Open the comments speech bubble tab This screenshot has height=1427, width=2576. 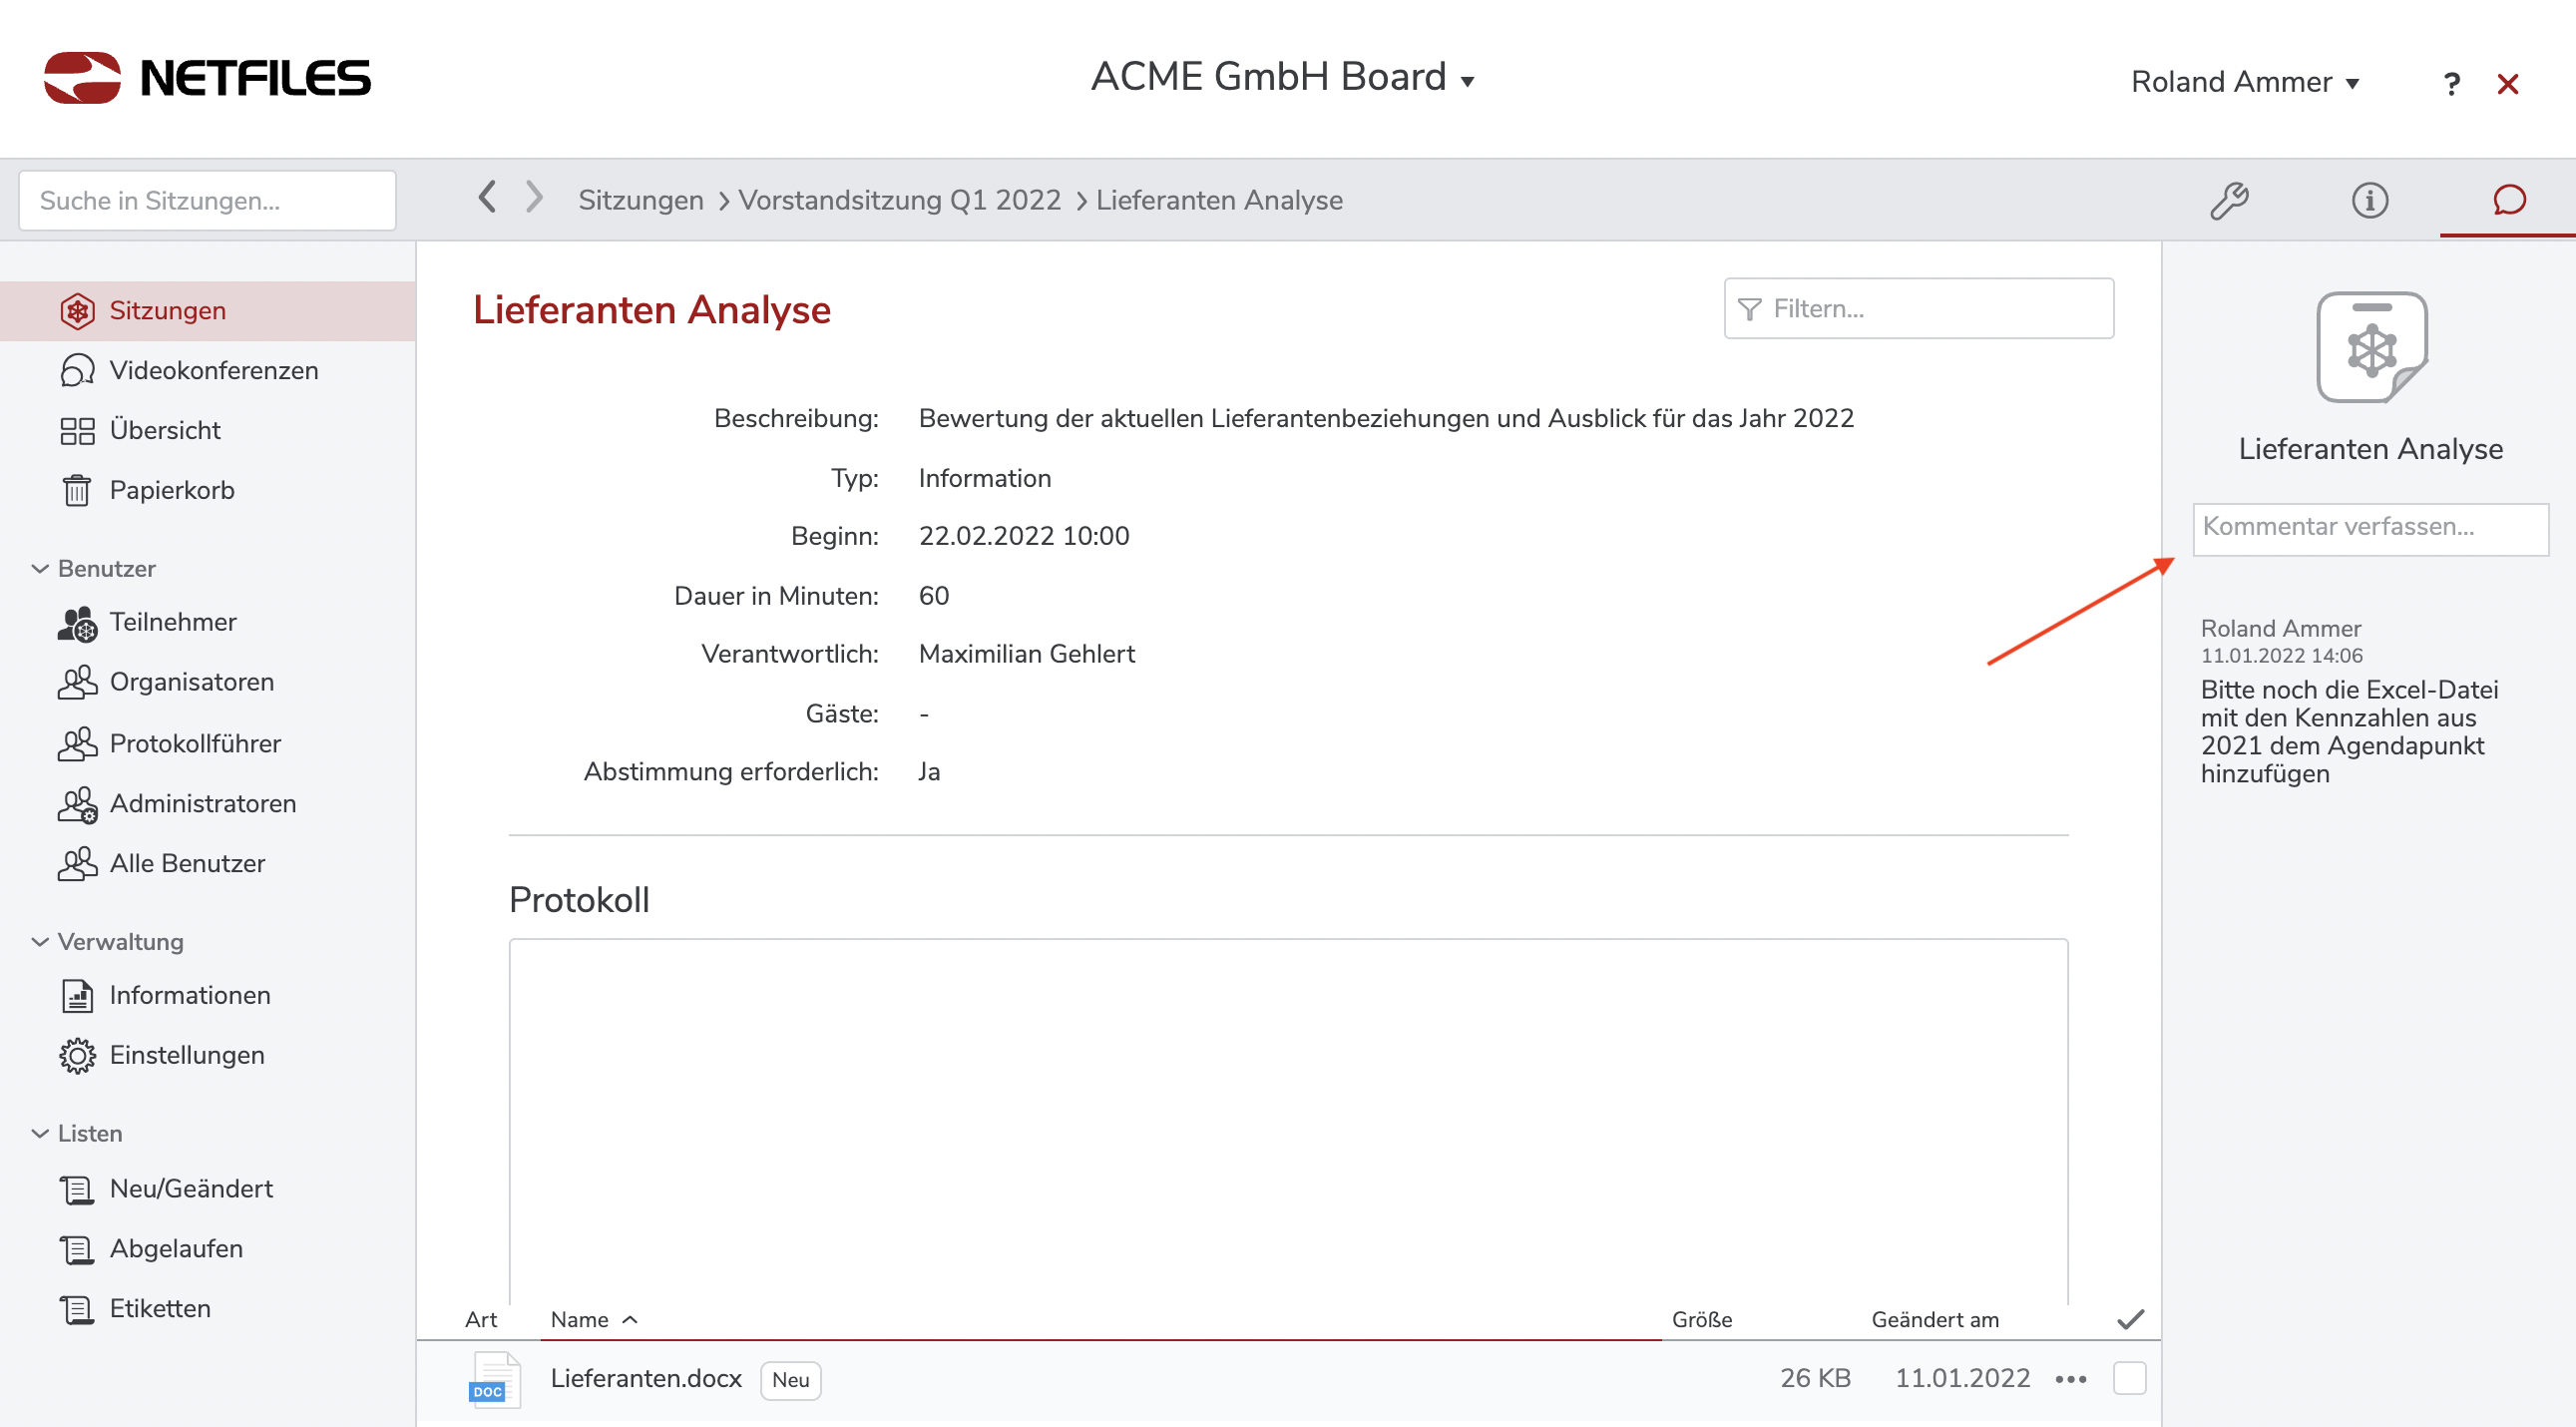point(2508,200)
